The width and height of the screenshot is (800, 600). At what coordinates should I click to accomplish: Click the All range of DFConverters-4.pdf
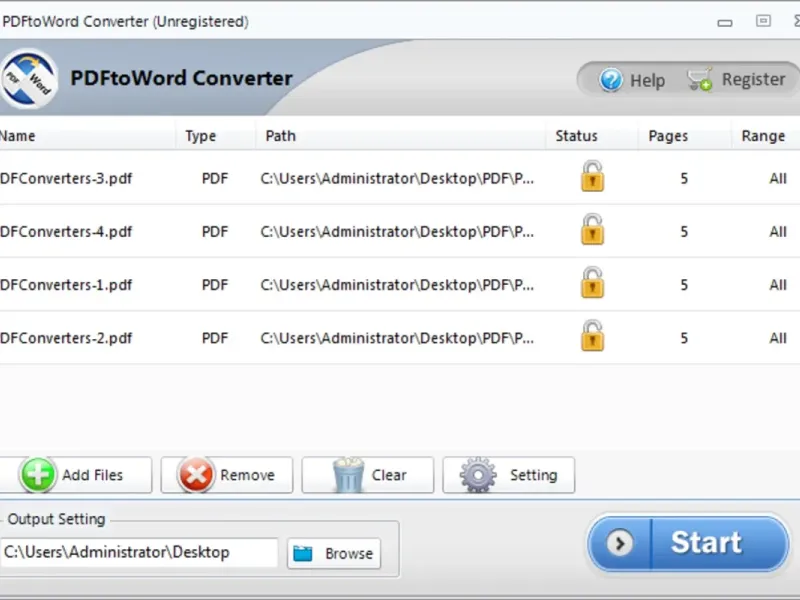[778, 232]
